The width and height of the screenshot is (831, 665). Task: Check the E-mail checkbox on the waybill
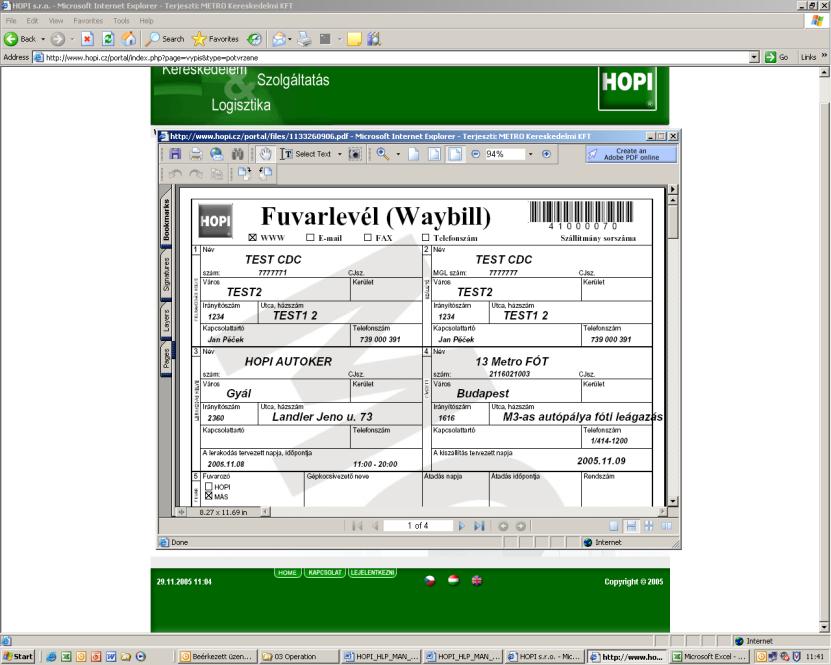[310, 237]
